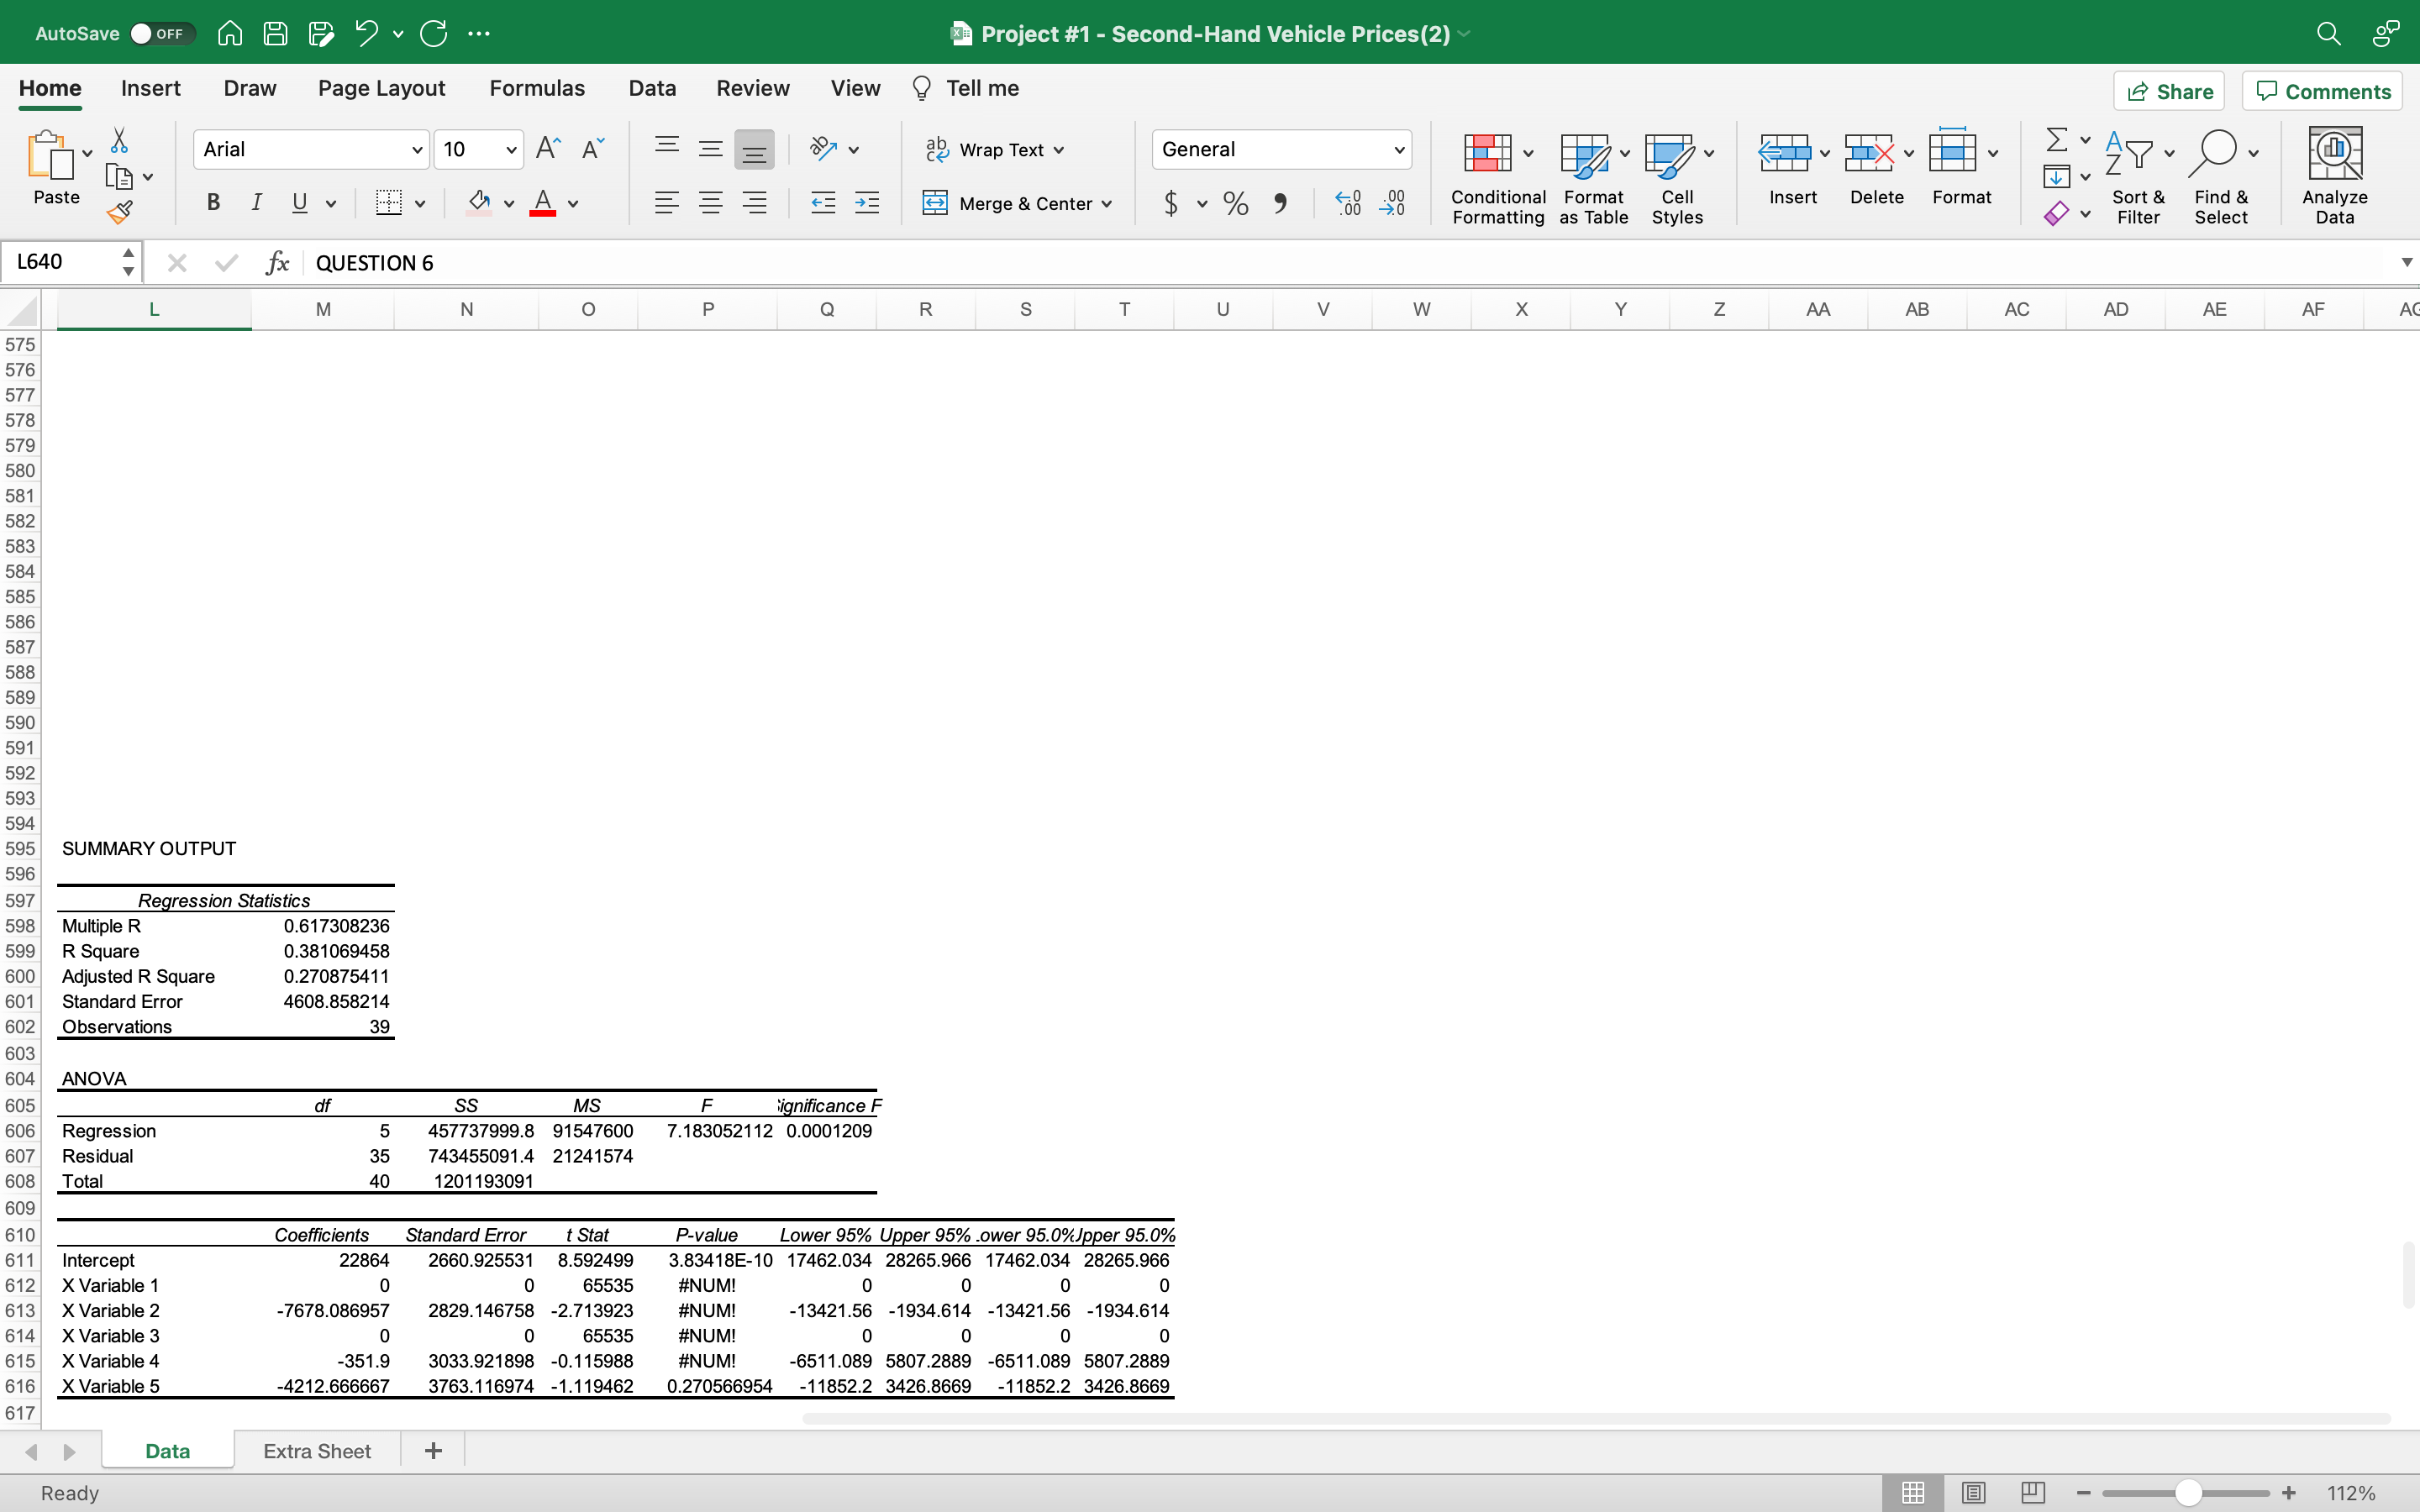Open the Formulas ribbon tab

pos(536,88)
